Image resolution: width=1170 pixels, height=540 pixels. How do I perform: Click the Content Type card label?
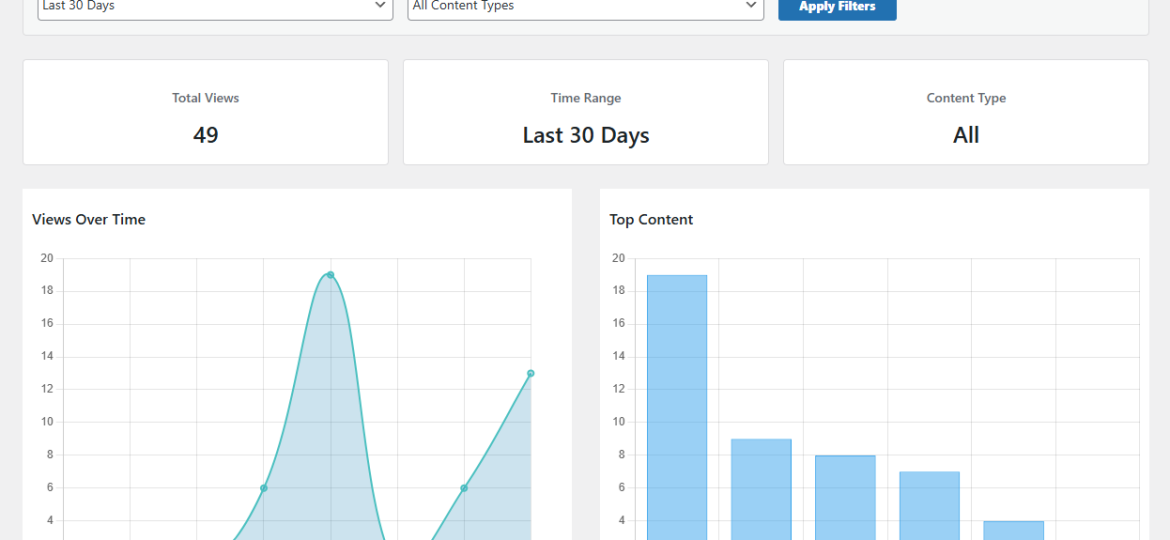[966, 98]
